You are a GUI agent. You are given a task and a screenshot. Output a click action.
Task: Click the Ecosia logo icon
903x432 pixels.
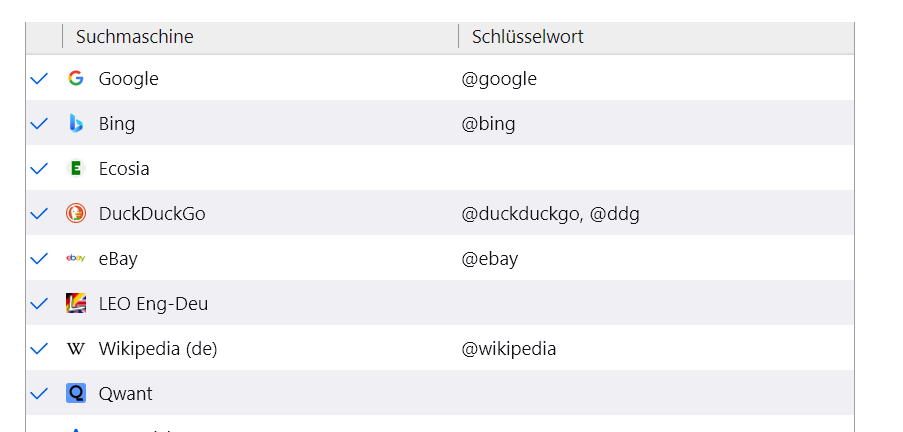click(x=76, y=168)
